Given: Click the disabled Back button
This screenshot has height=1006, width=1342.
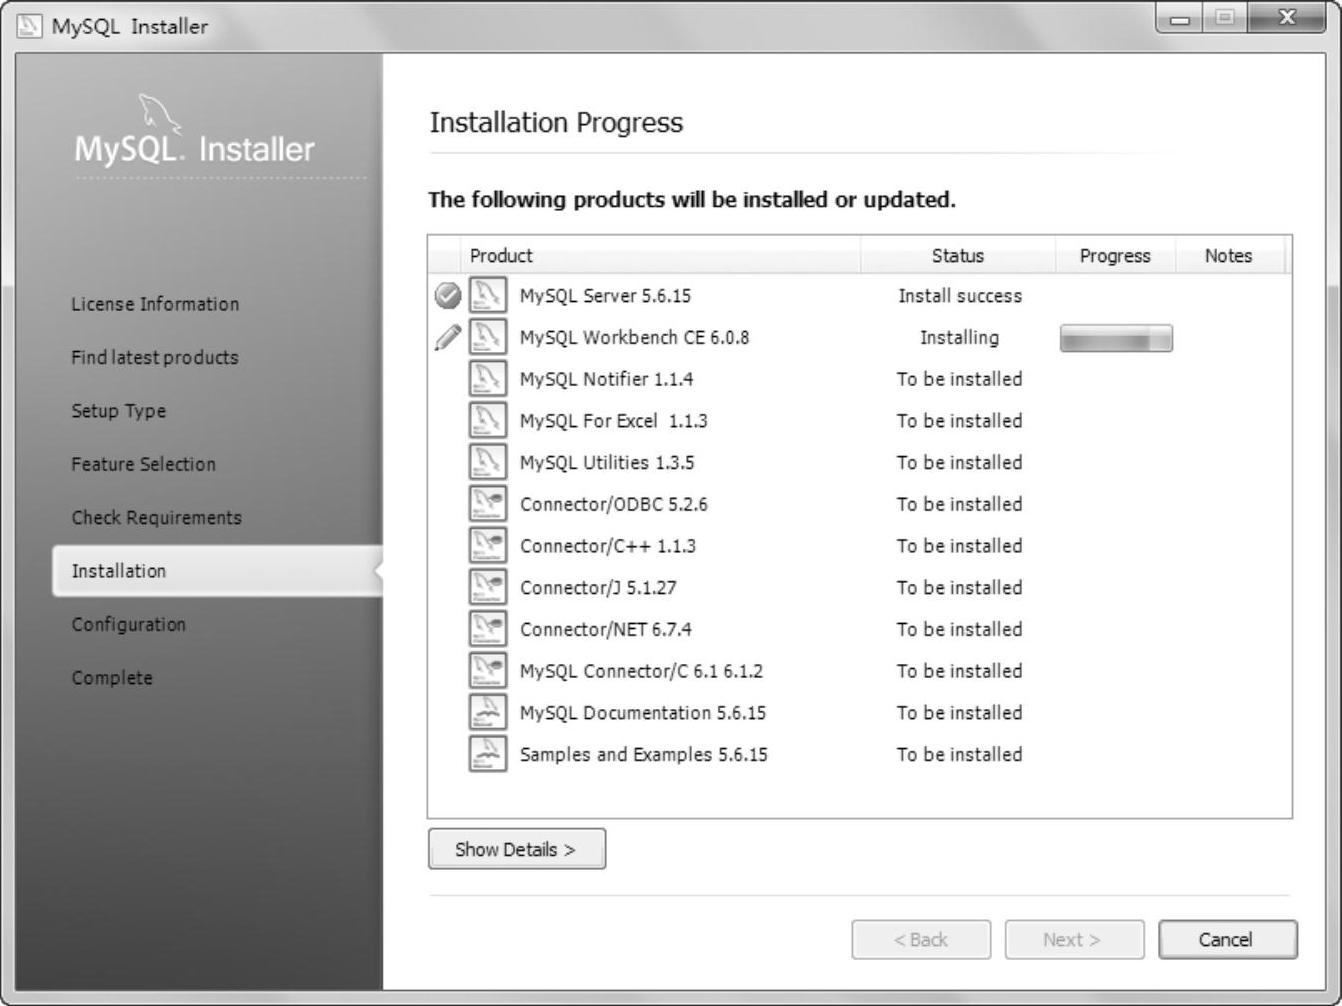Looking at the screenshot, I should [921, 940].
